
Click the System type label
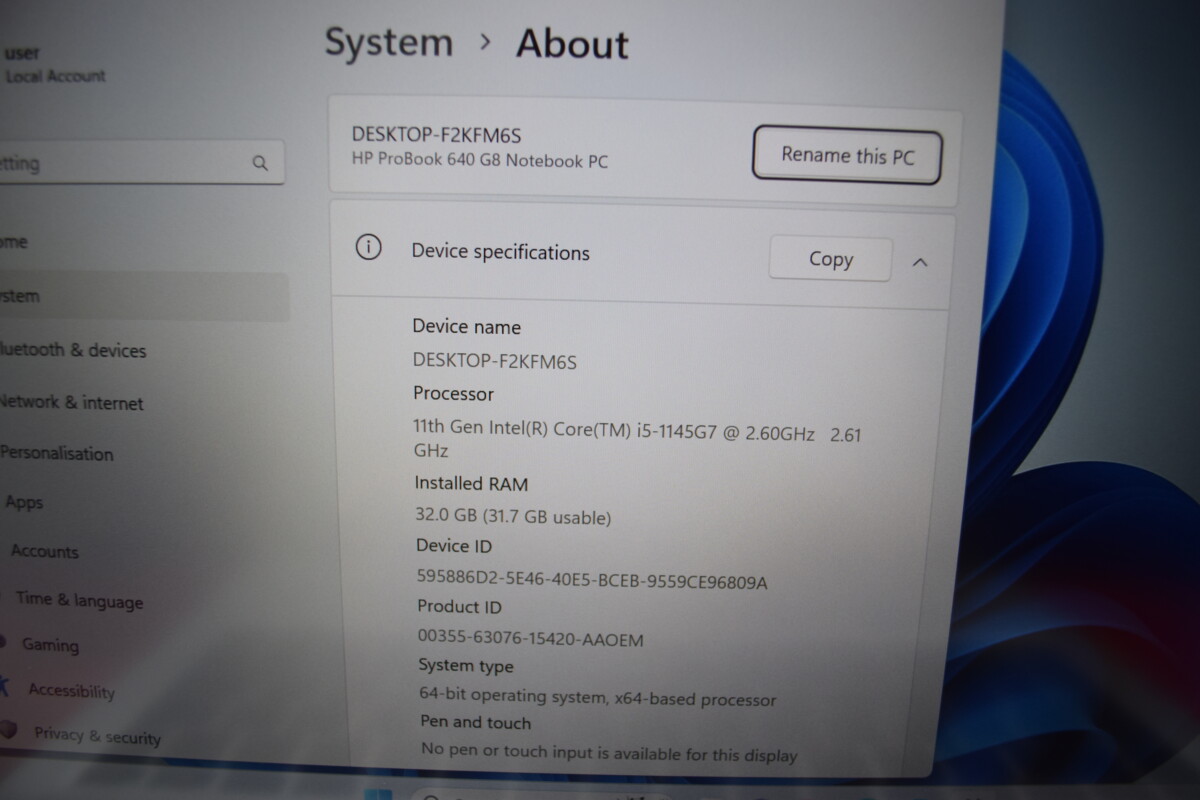point(466,666)
